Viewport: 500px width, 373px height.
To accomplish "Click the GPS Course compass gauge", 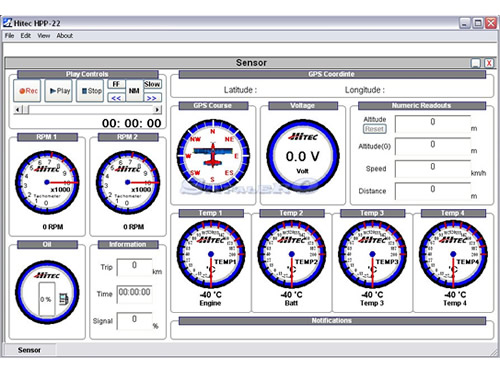I will click(213, 156).
